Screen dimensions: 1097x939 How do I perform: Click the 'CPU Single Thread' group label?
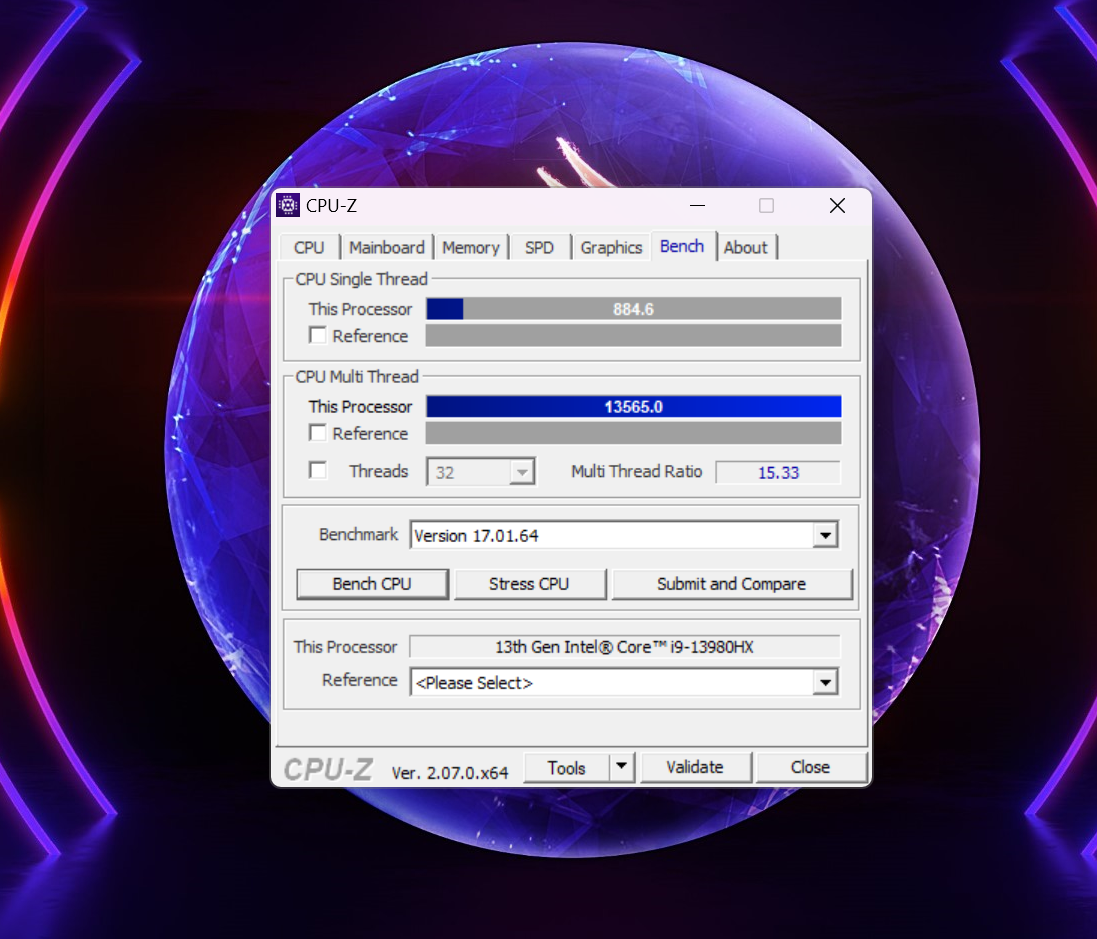point(361,279)
